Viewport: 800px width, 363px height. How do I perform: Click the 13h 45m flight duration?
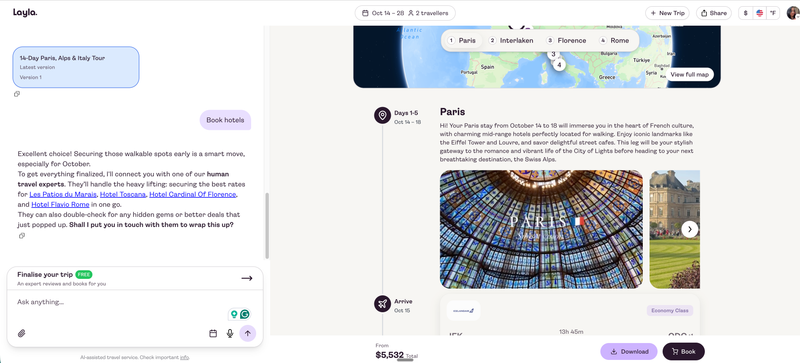[571, 331]
